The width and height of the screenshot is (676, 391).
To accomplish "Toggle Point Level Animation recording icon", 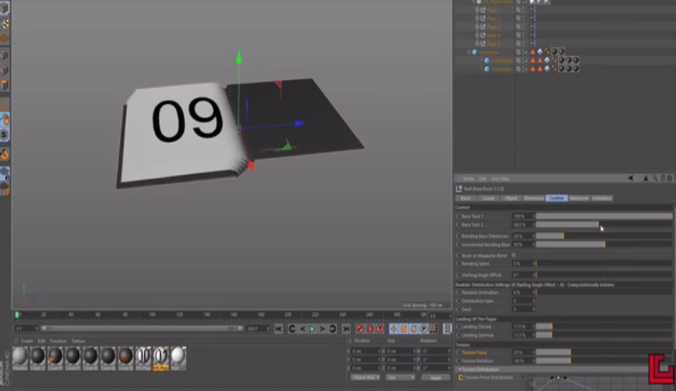I will tap(434, 329).
